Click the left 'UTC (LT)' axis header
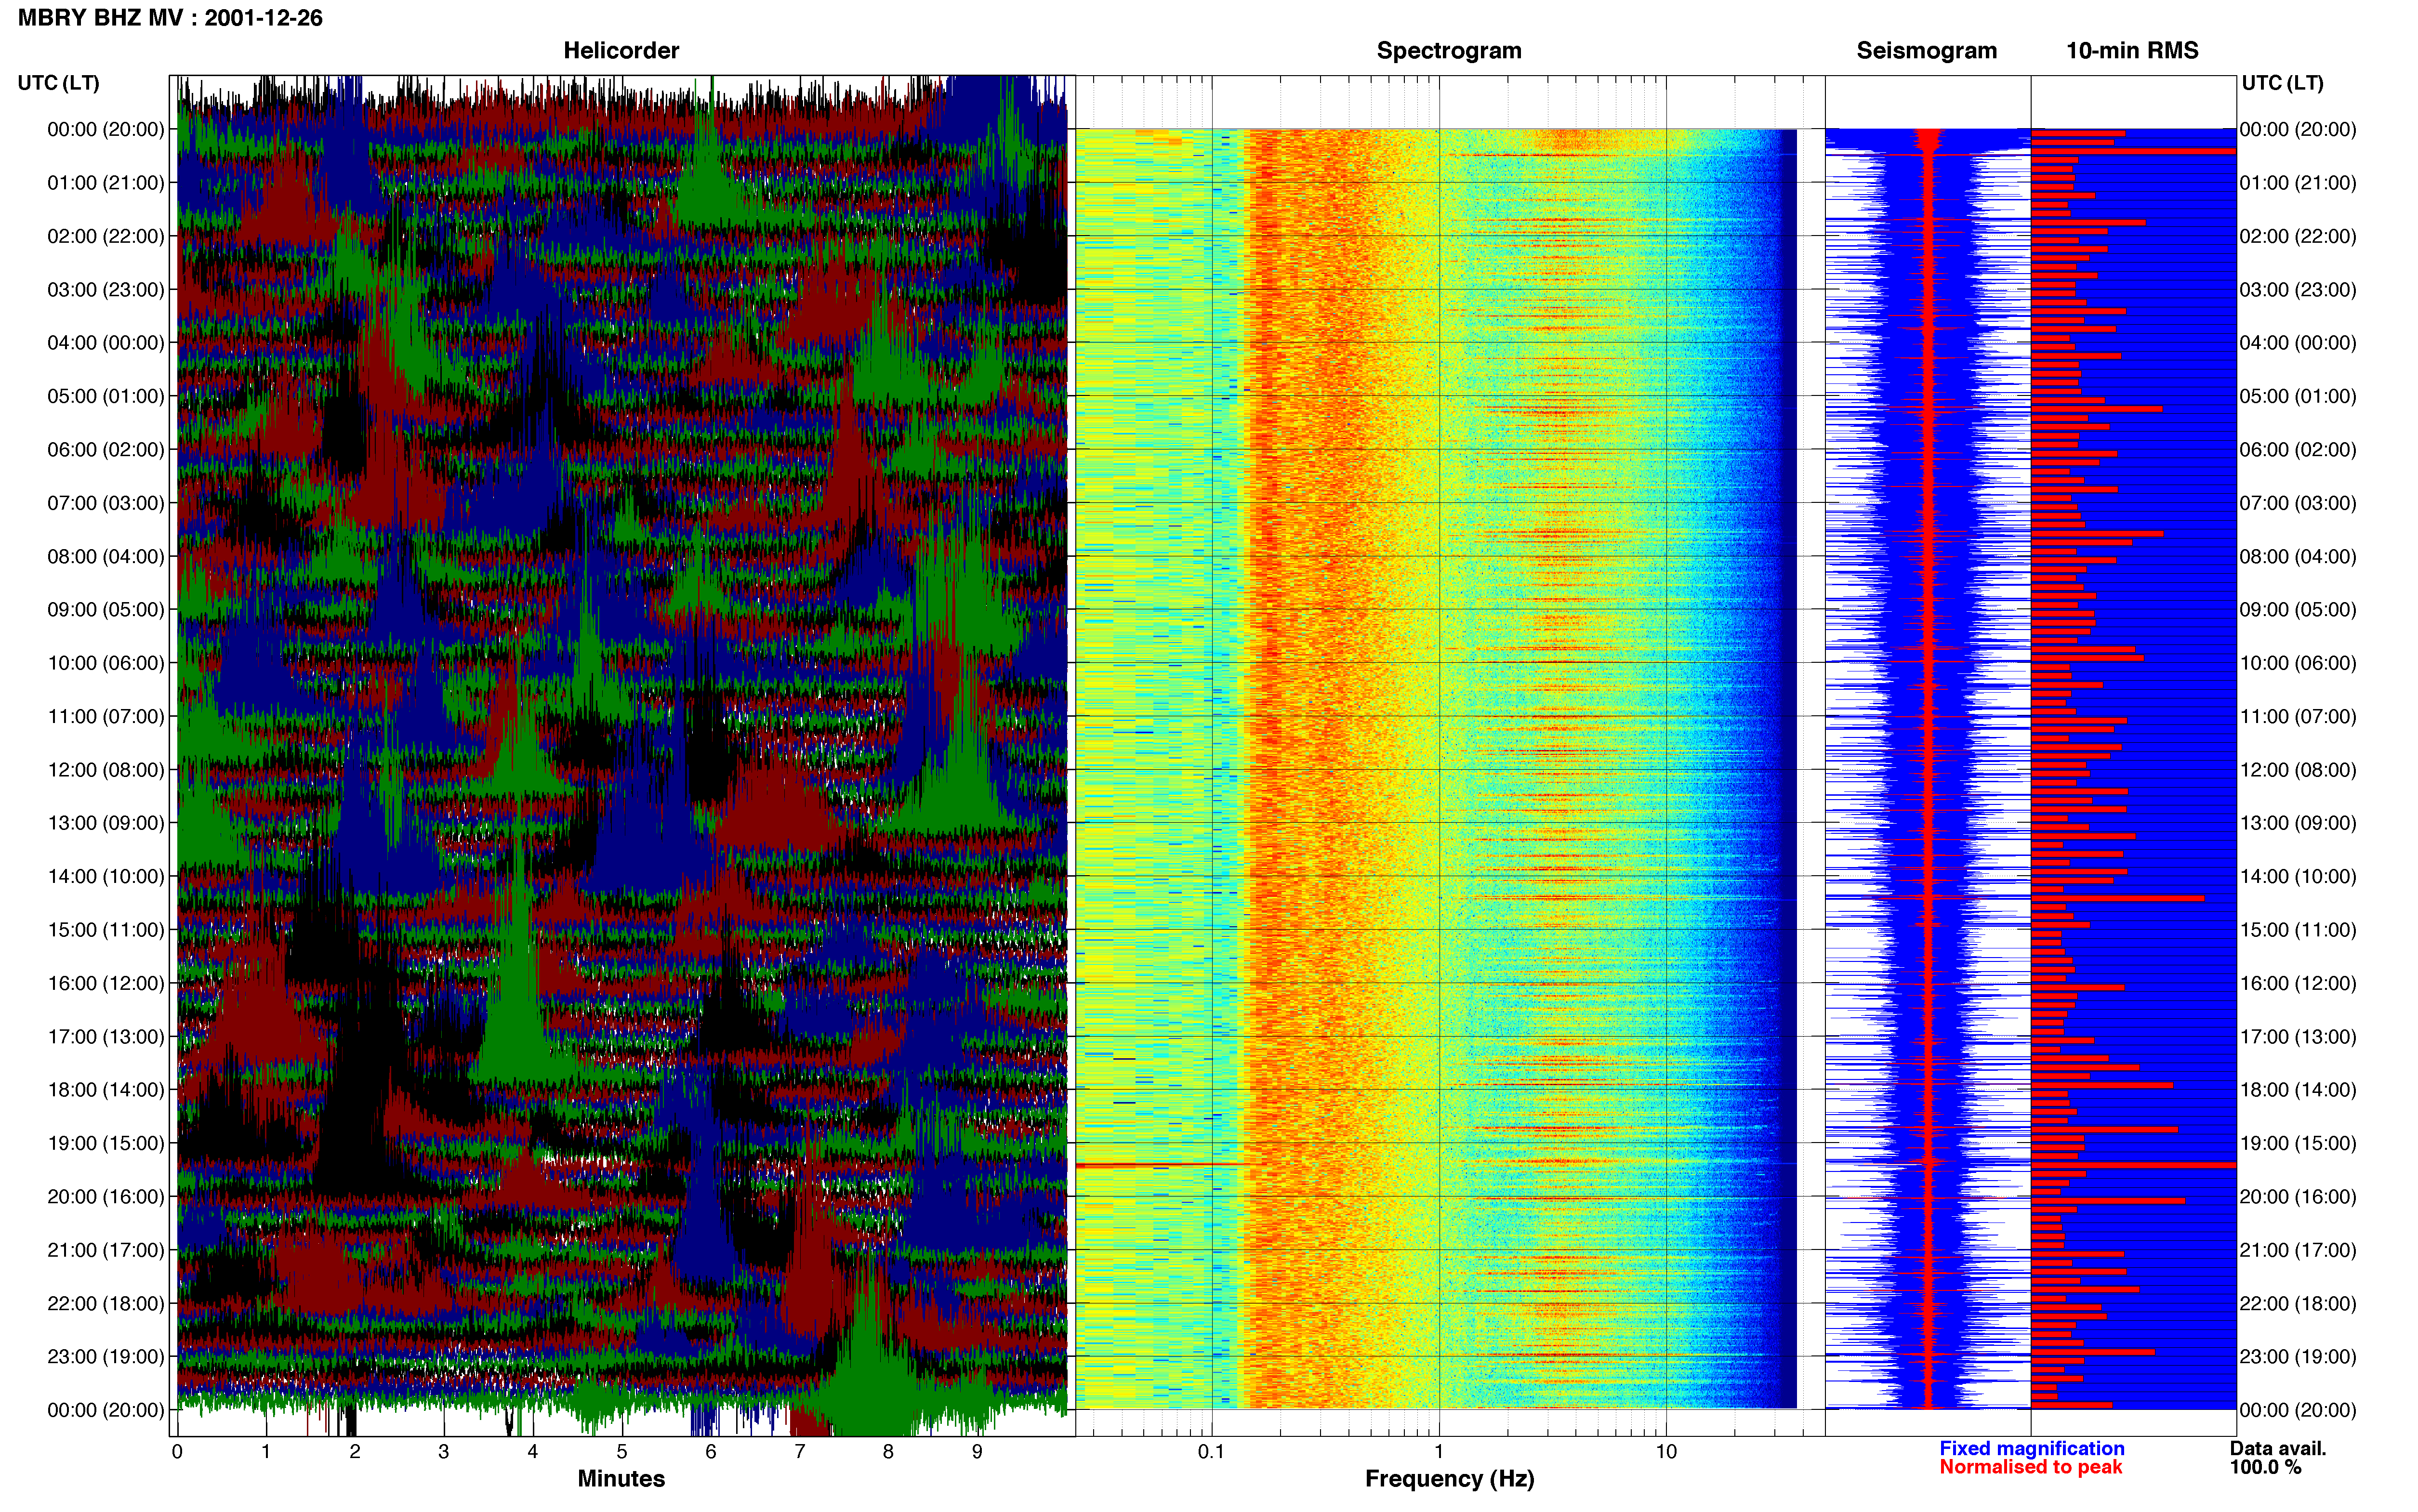 [58, 83]
